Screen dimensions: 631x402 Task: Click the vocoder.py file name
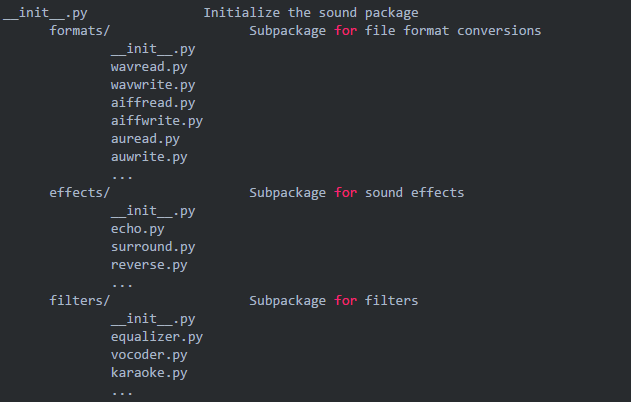point(149,355)
